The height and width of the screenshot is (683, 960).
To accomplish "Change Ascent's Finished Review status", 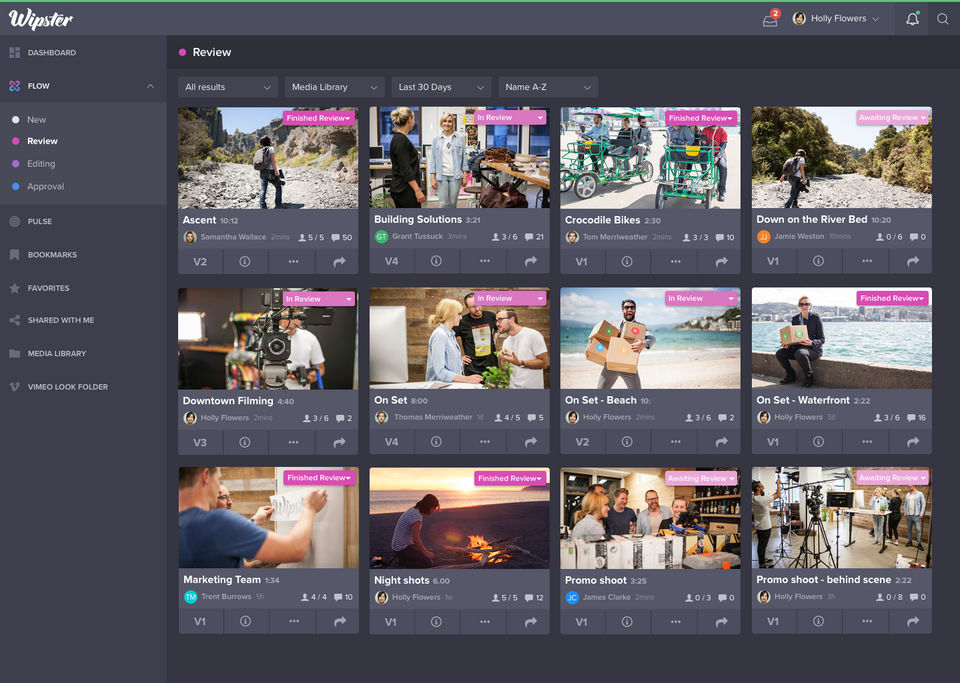I will point(318,118).
